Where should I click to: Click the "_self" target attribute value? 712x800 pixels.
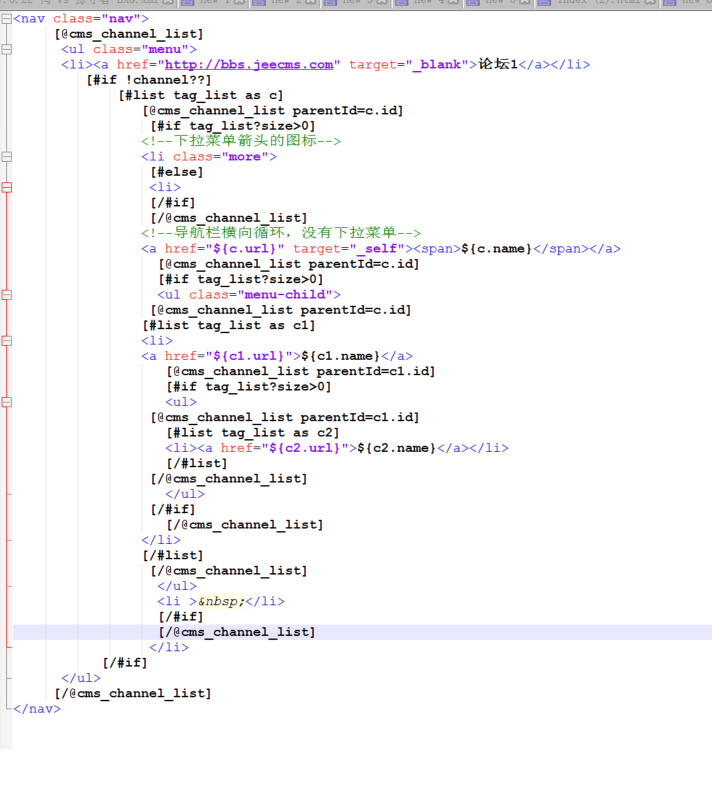click(377, 248)
